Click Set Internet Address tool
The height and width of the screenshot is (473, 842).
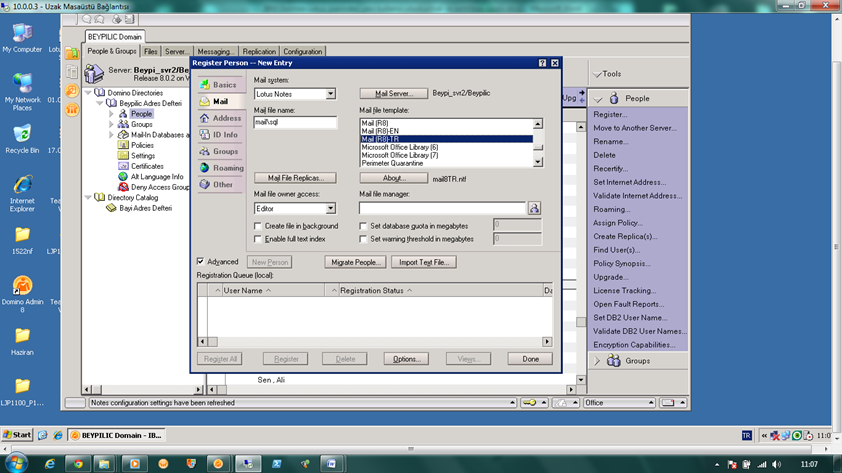point(629,182)
